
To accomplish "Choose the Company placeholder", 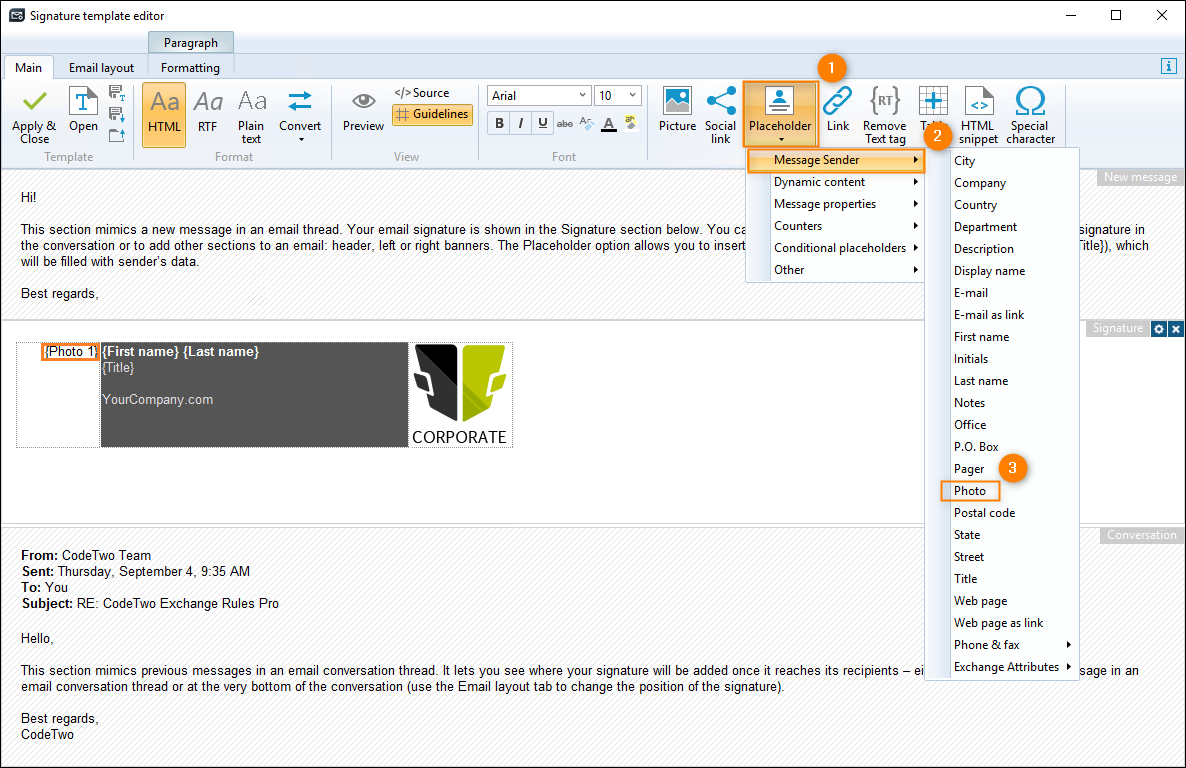I will pyautogui.click(x=1002, y=183).
